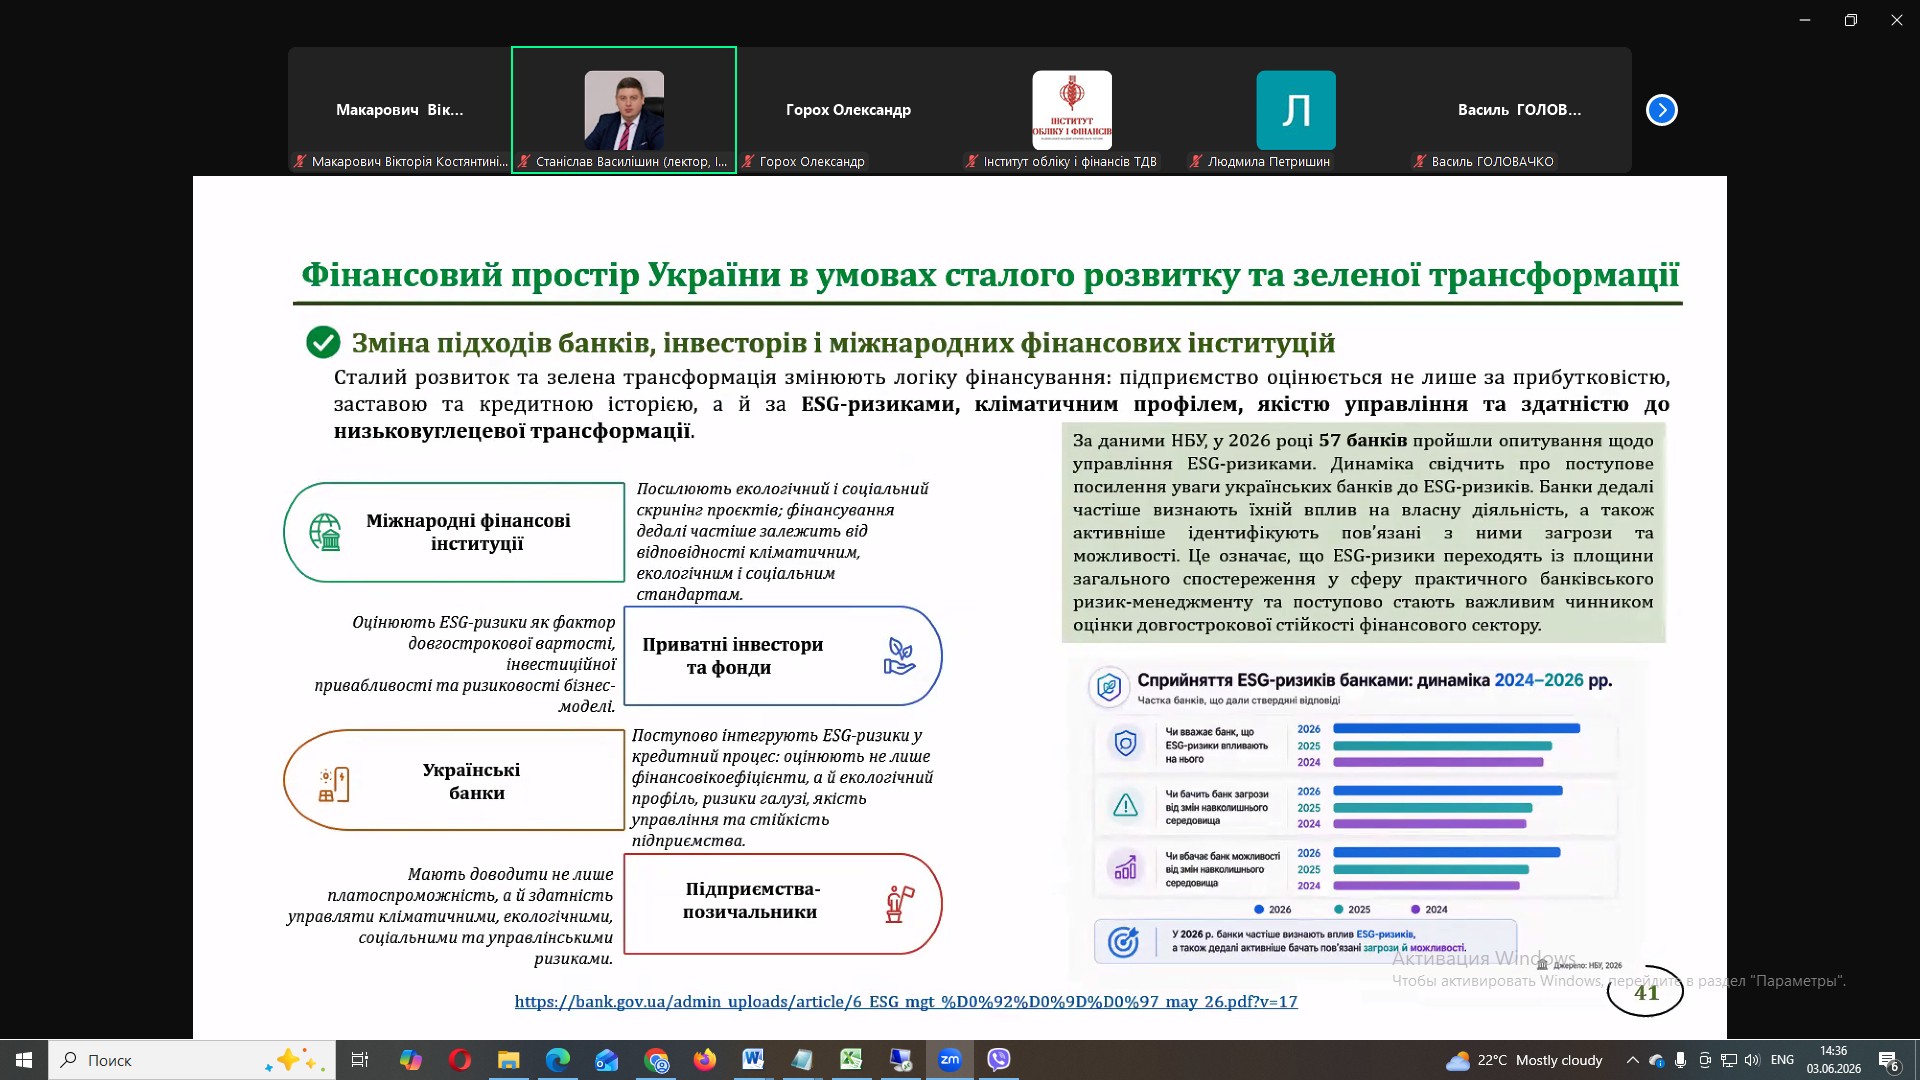Switch to Word in the taskbar
Viewport: 1920px width, 1080px height.
753,1060
